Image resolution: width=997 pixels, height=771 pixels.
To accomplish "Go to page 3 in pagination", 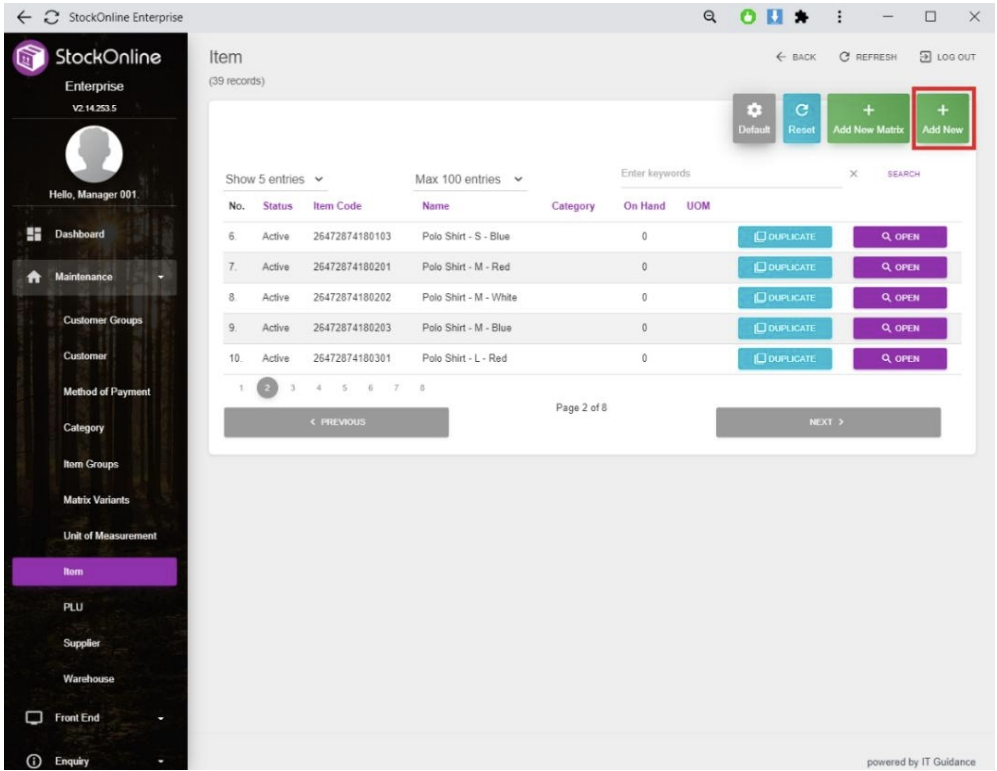I will [x=293, y=387].
